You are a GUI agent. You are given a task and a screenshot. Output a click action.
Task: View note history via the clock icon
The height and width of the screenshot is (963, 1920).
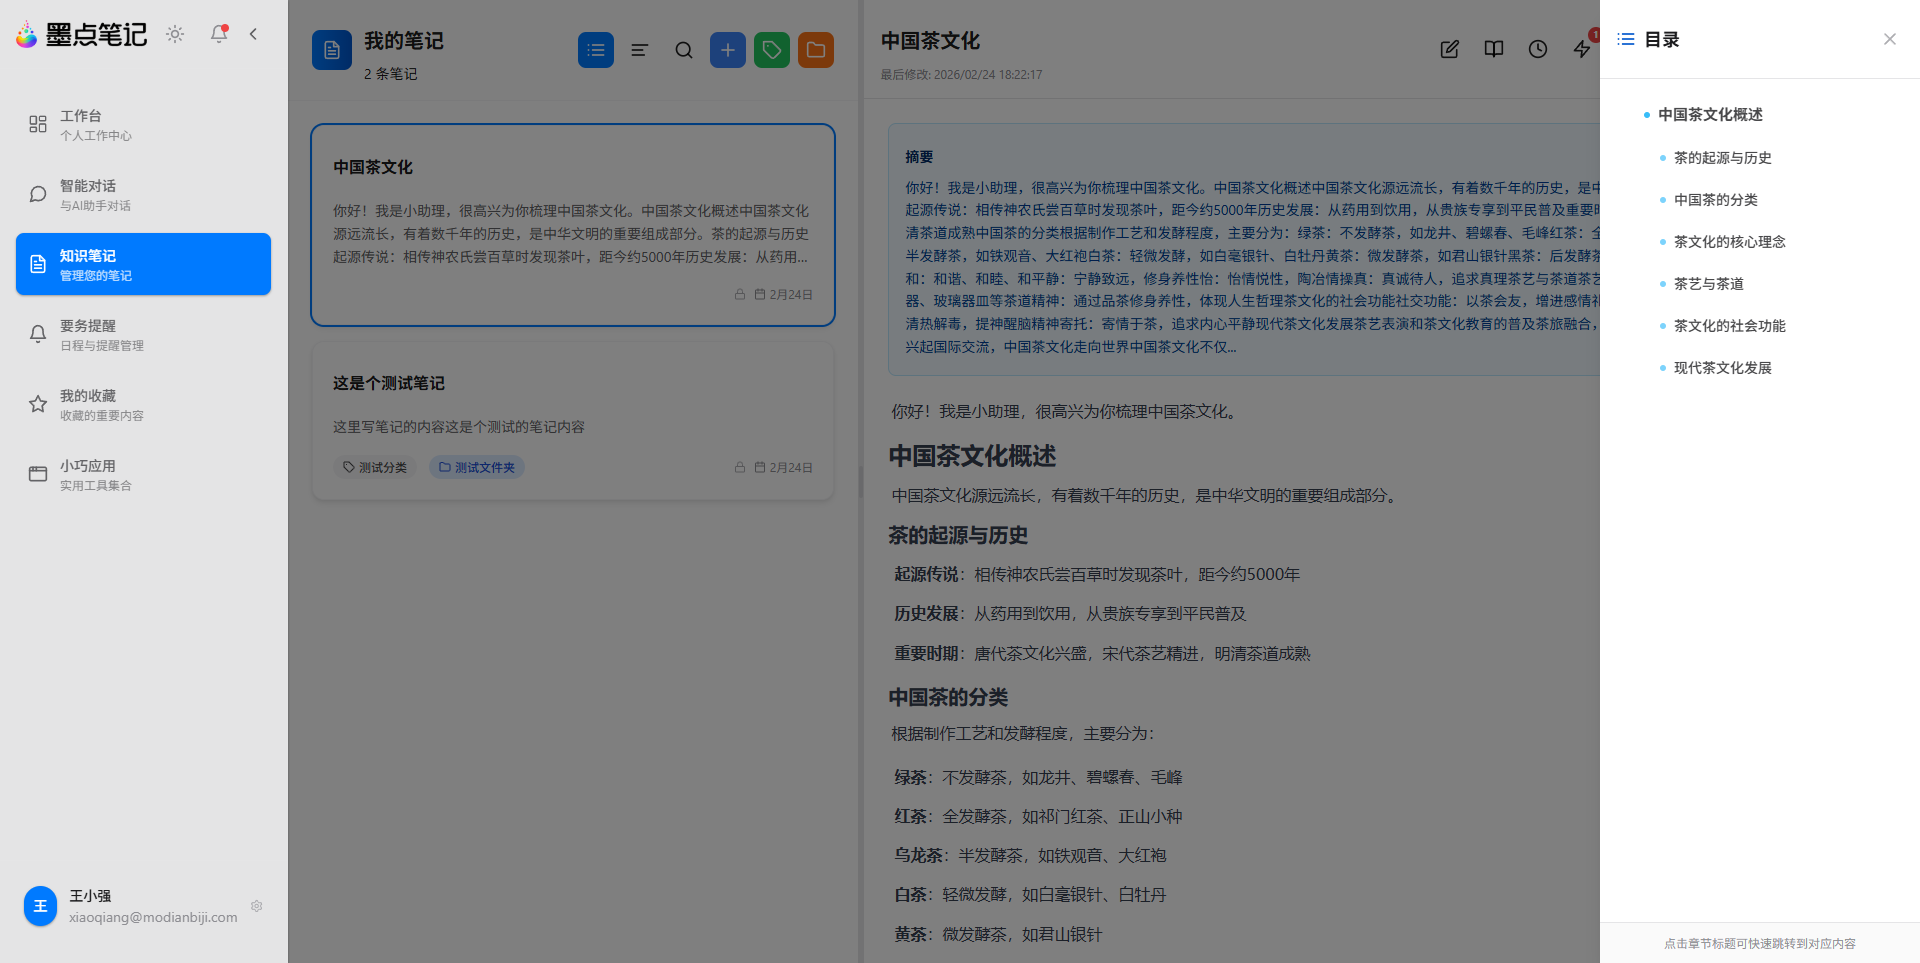click(1537, 49)
